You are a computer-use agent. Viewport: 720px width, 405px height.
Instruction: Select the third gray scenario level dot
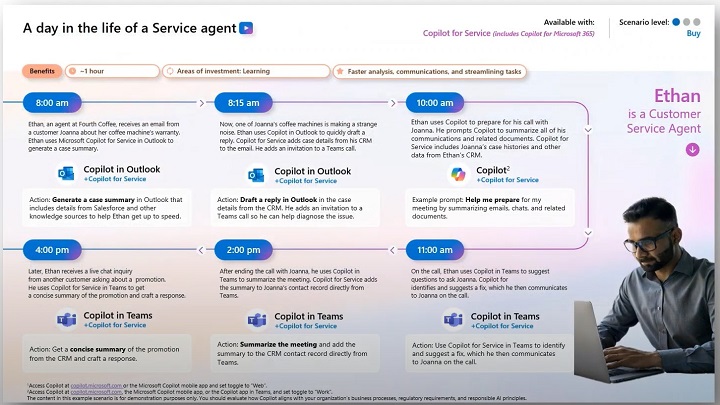pyautogui.click(x=696, y=20)
